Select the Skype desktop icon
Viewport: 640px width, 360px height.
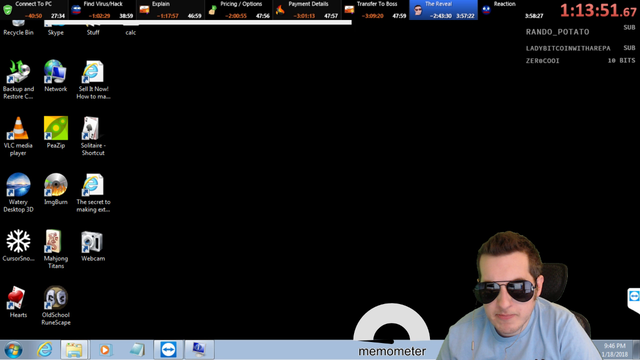point(56,29)
